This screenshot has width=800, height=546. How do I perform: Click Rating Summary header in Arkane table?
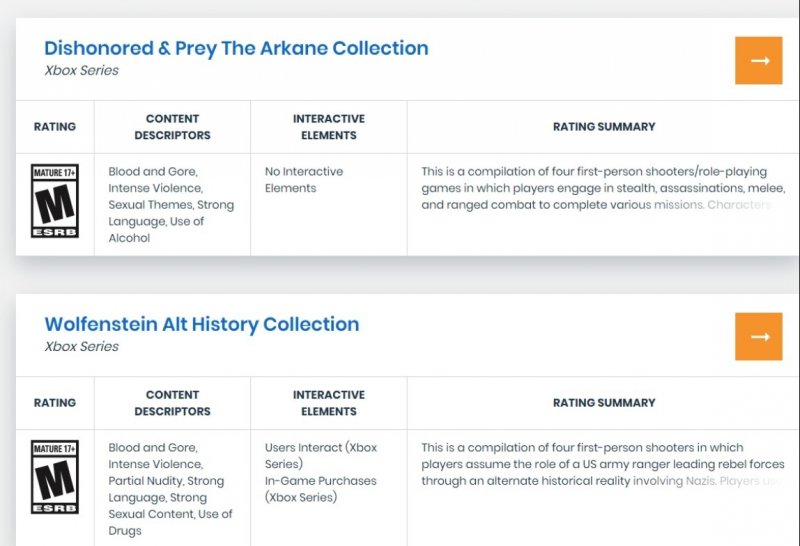click(x=604, y=127)
